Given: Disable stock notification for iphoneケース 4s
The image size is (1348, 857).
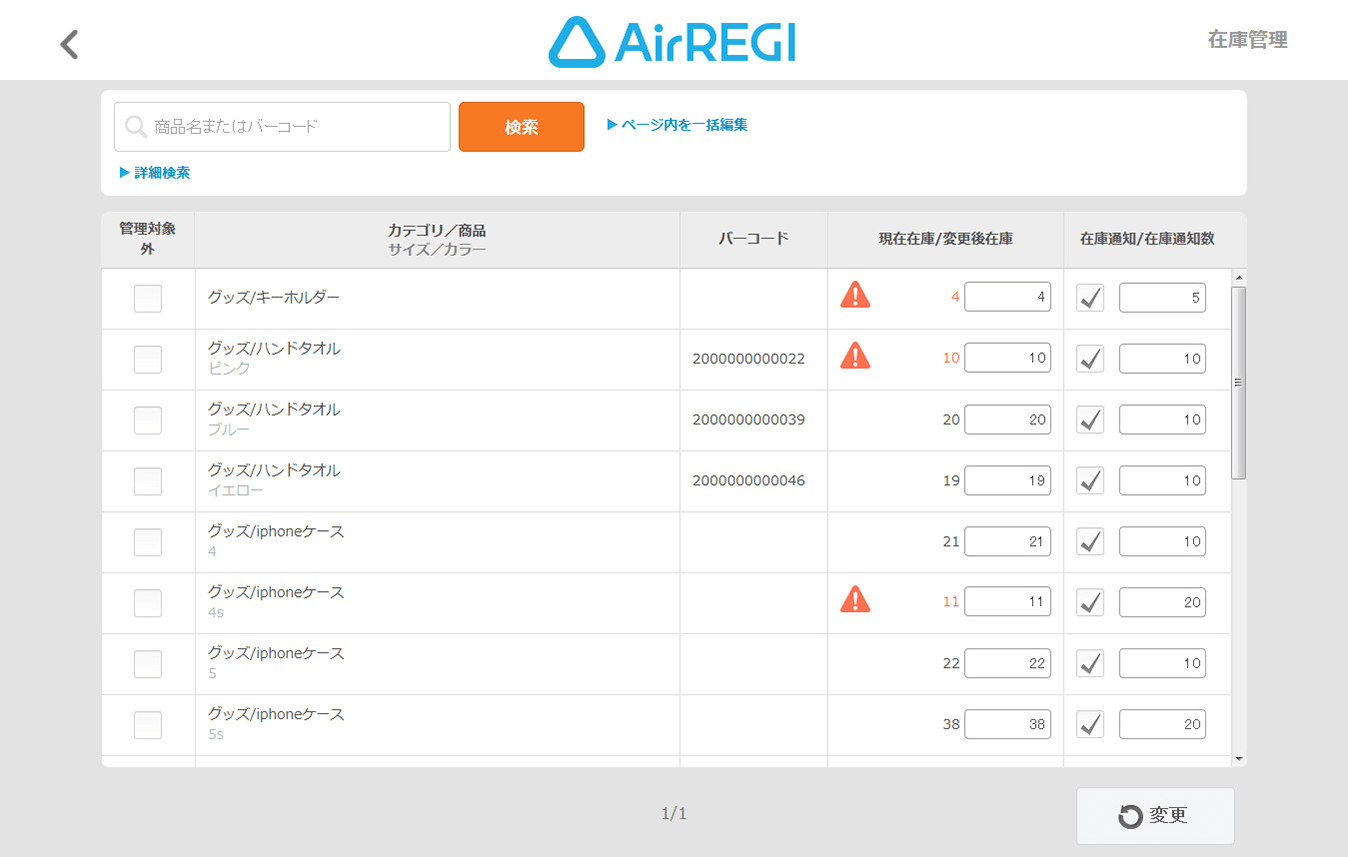Looking at the screenshot, I should click(x=1091, y=602).
